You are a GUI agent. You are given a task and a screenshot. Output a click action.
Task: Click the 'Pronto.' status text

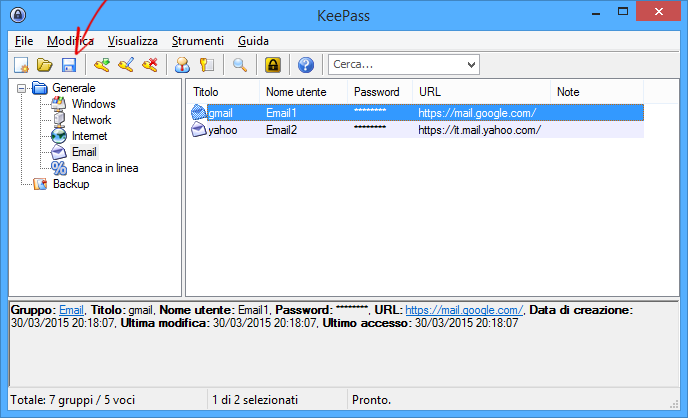tap(371, 400)
